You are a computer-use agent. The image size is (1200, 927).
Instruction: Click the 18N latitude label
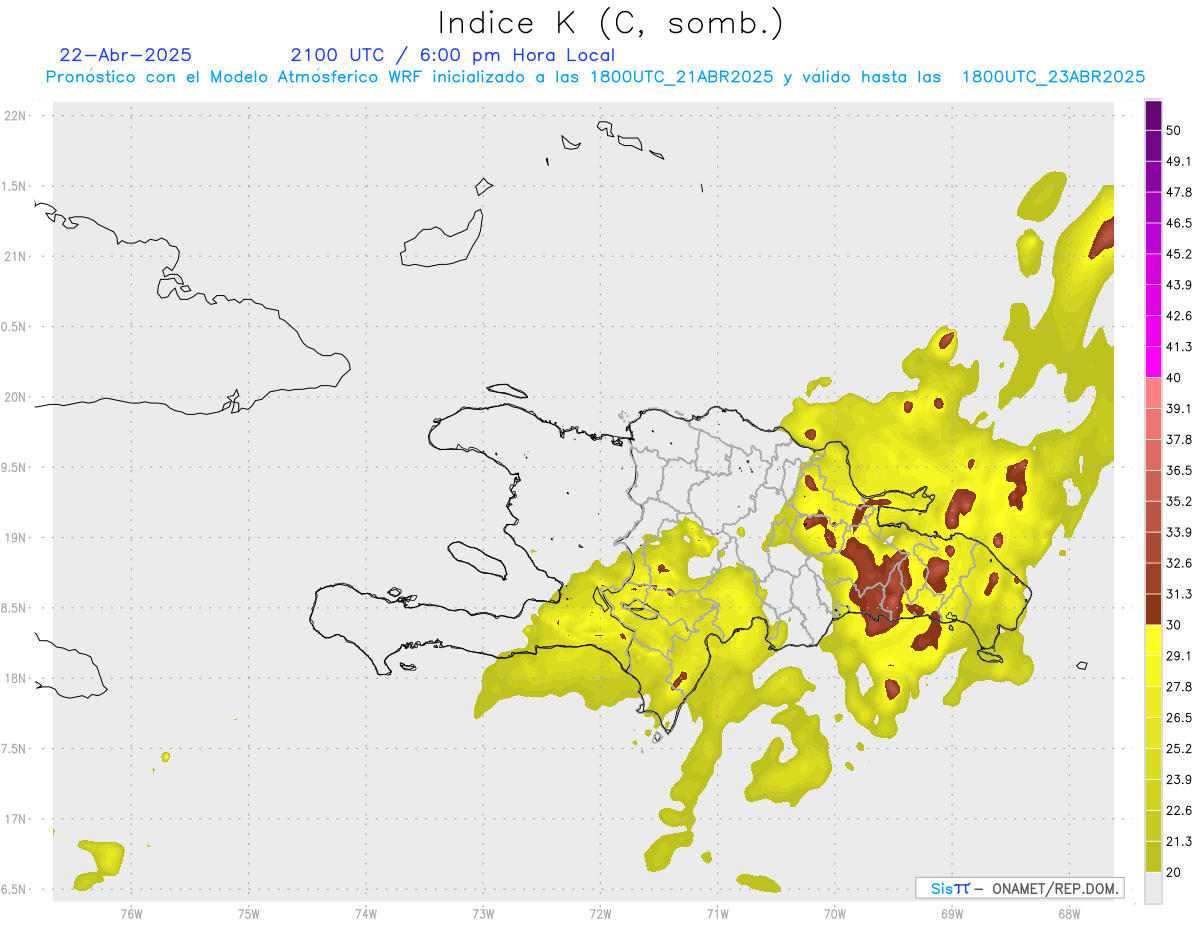17,678
